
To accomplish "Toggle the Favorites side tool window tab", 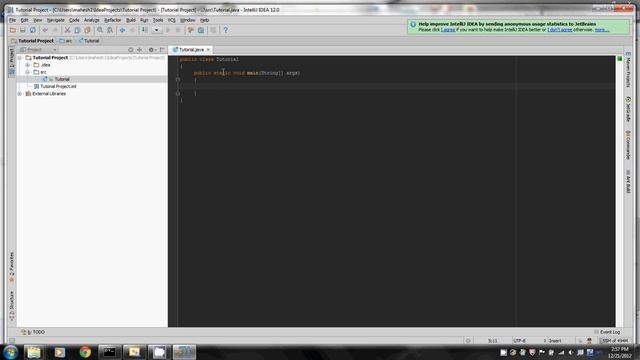I will [x=12, y=267].
